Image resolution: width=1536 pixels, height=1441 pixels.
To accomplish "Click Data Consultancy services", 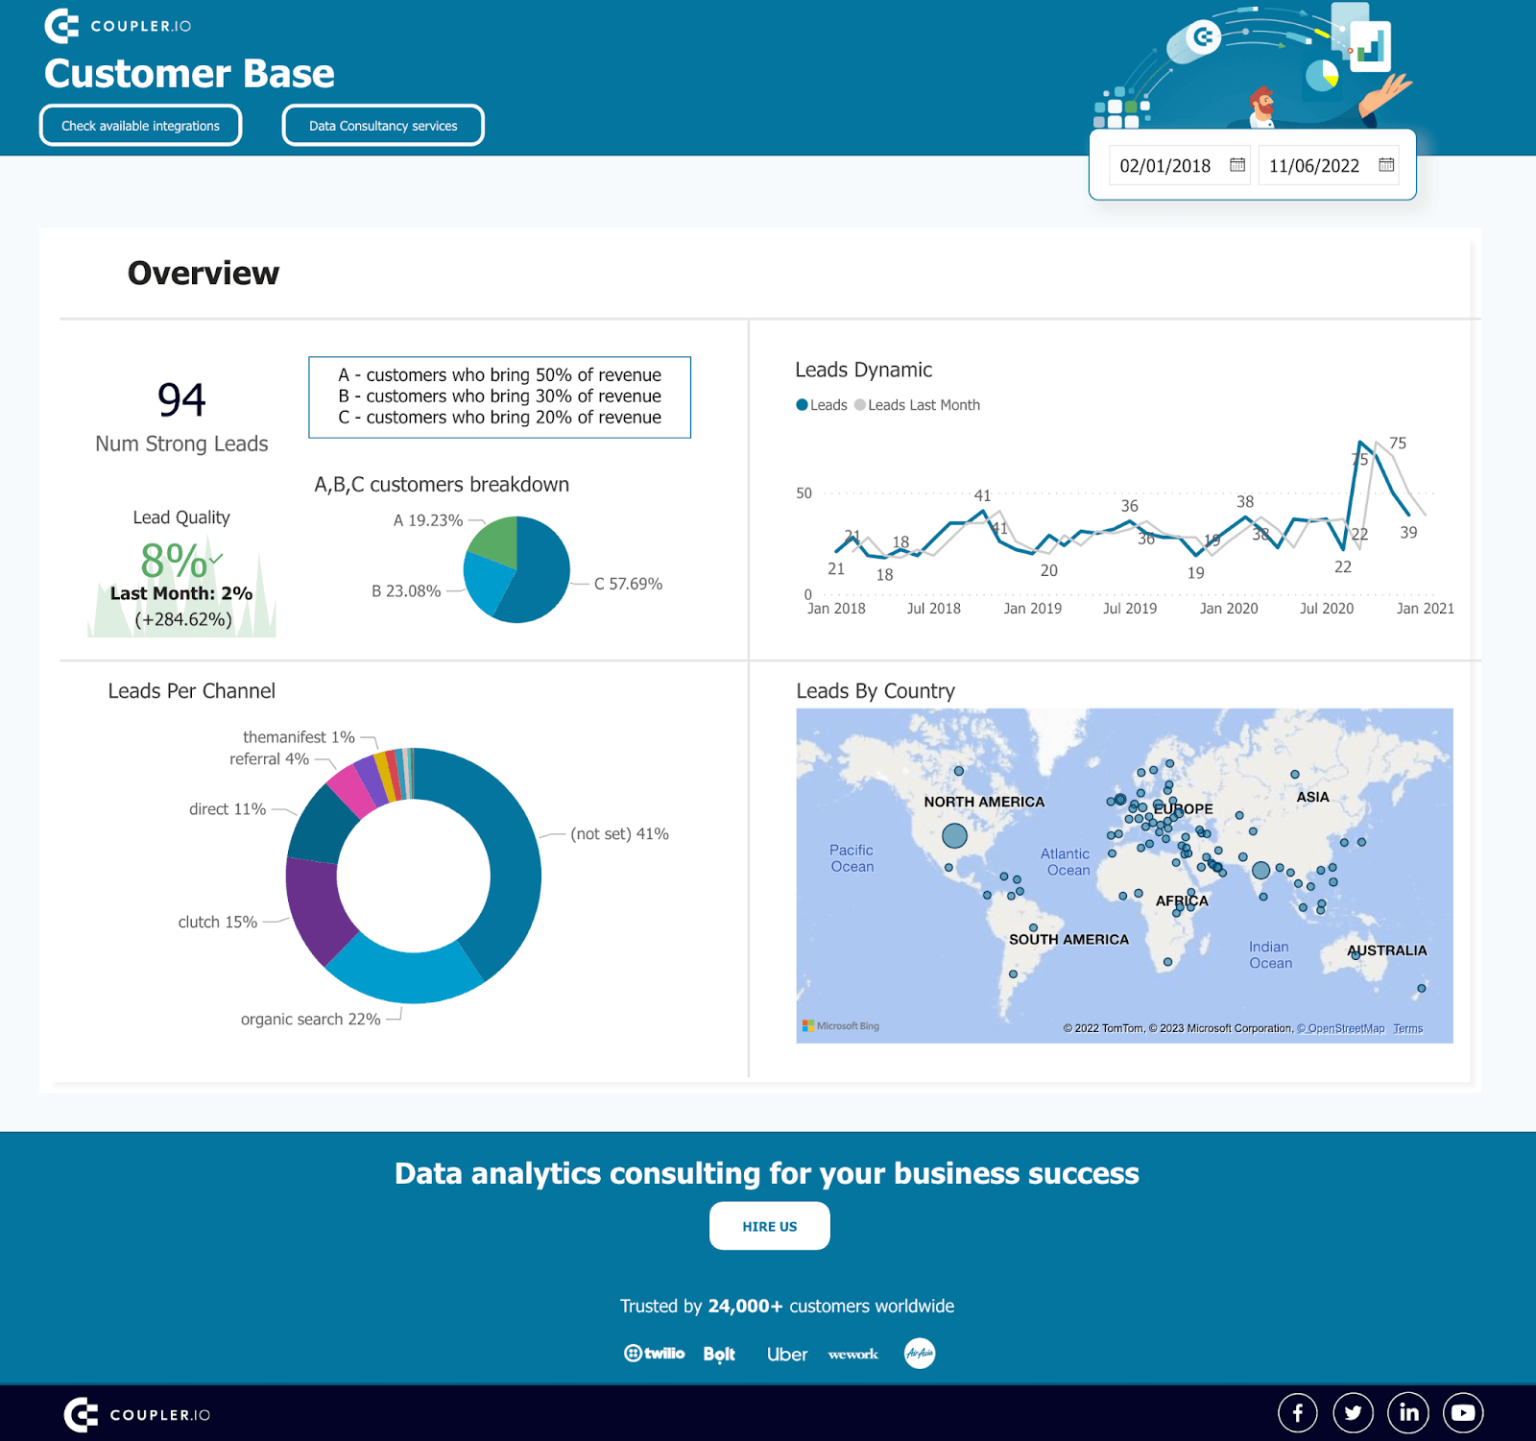I will (x=382, y=125).
